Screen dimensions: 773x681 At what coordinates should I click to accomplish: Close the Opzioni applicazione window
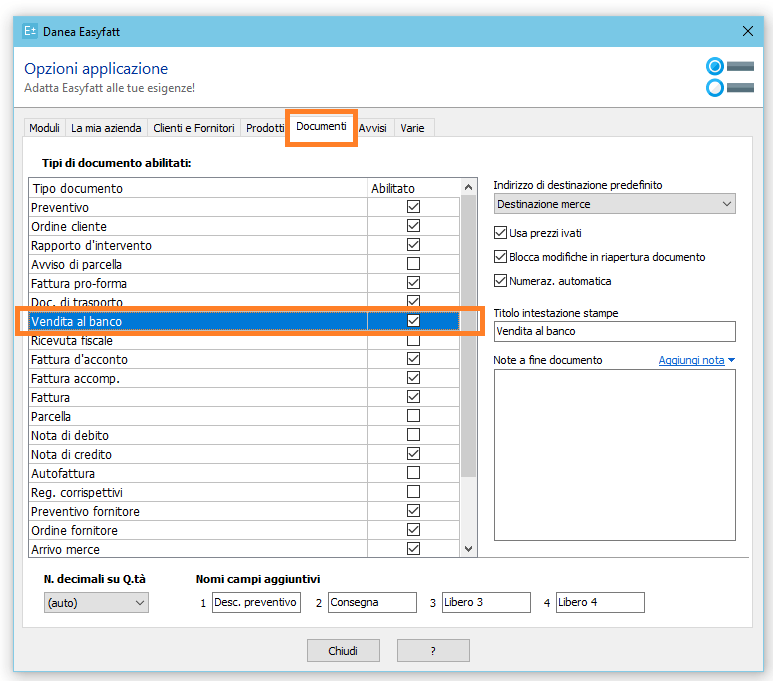[747, 31]
